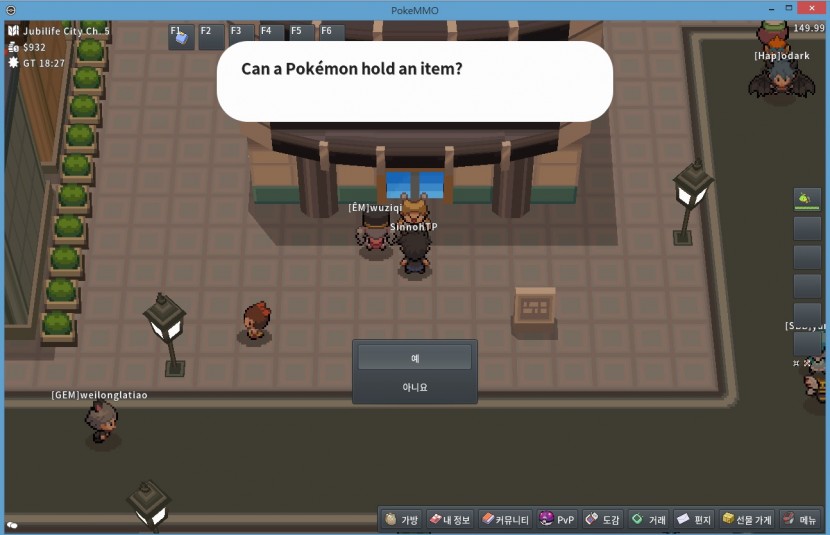
Task: Click the Jubilife City location icon
Action: click(13, 31)
